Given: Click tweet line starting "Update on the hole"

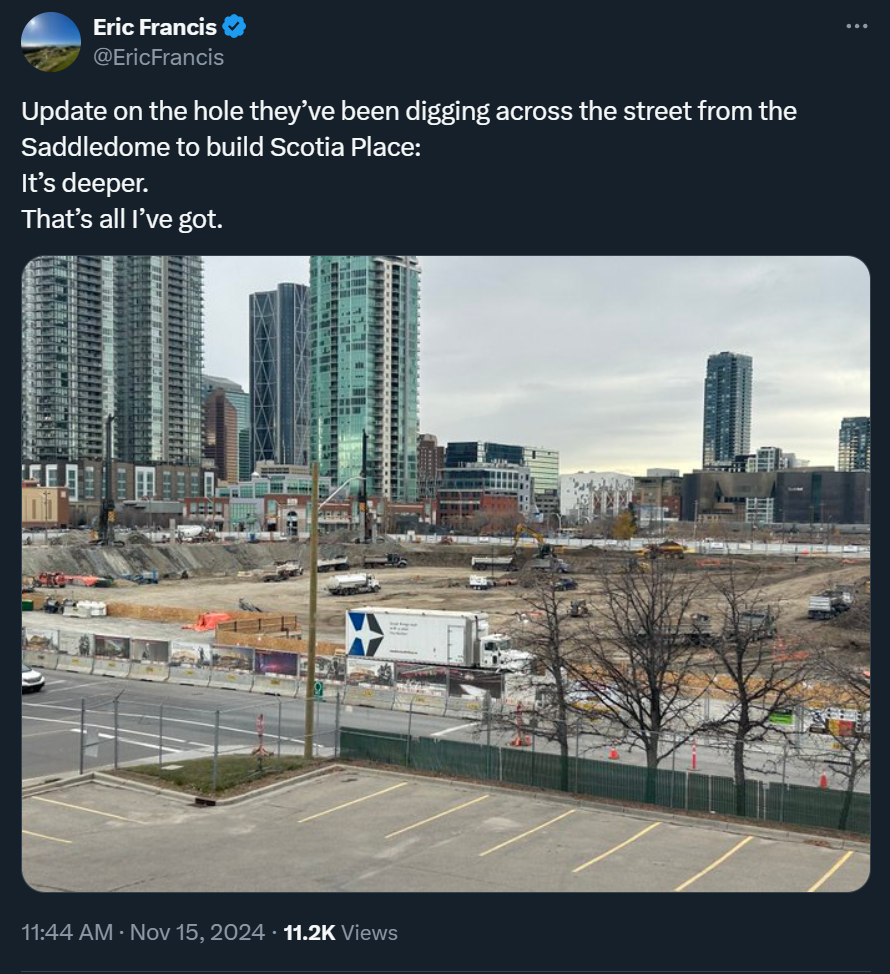Looking at the screenshot, I should point(409,111).
